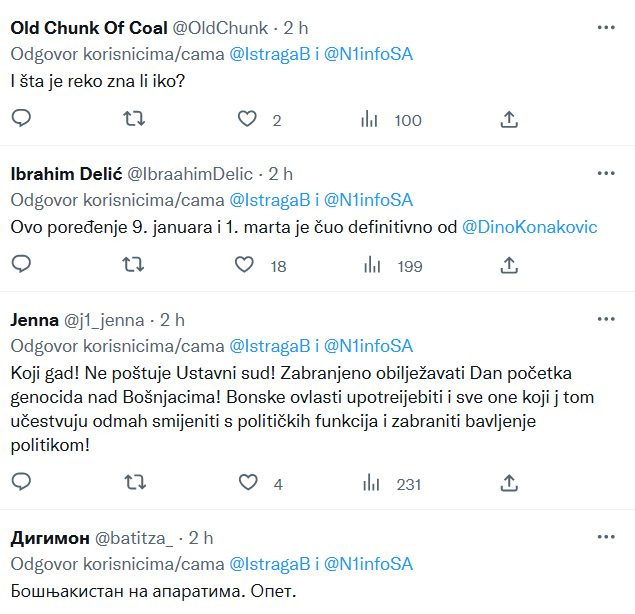Screen dimensions: 635x614
Task: Share Old Chunk Of Coal's tweet
Action: click(508, 120)
